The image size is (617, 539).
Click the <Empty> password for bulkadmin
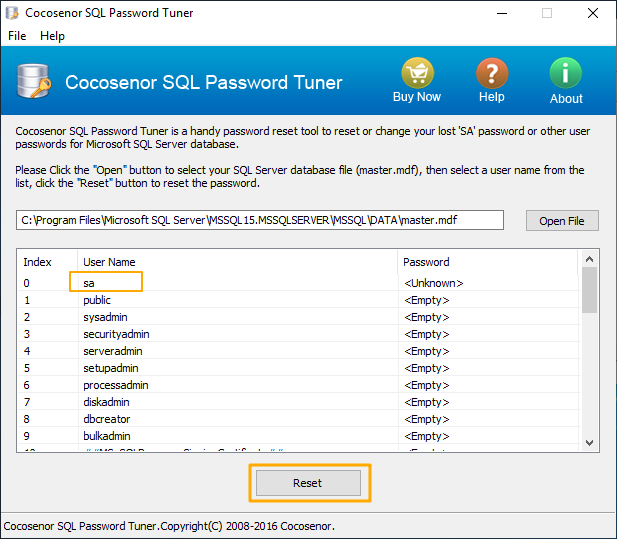click(427, 436)
